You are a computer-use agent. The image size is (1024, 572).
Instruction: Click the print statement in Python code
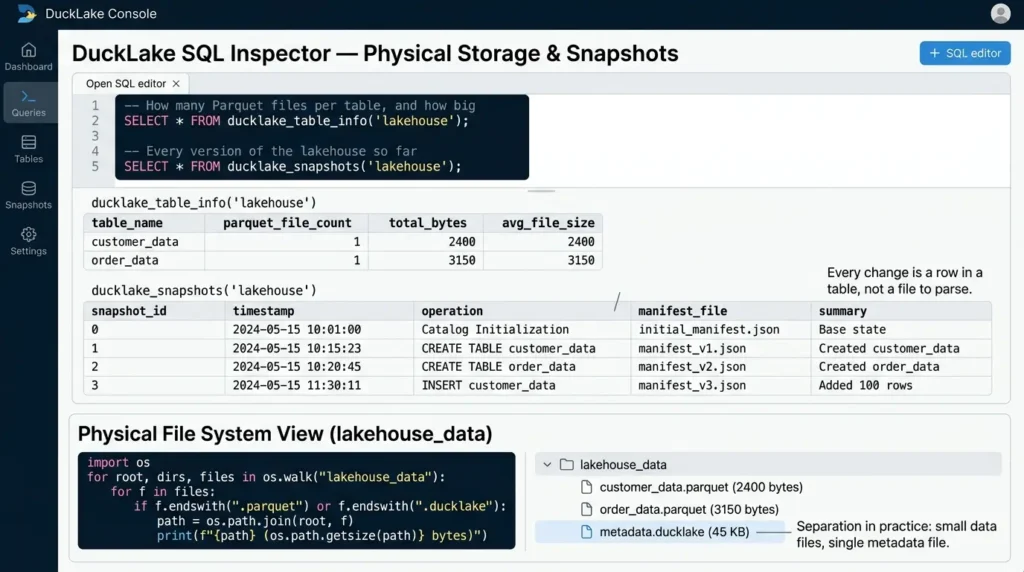pos(322,535)
